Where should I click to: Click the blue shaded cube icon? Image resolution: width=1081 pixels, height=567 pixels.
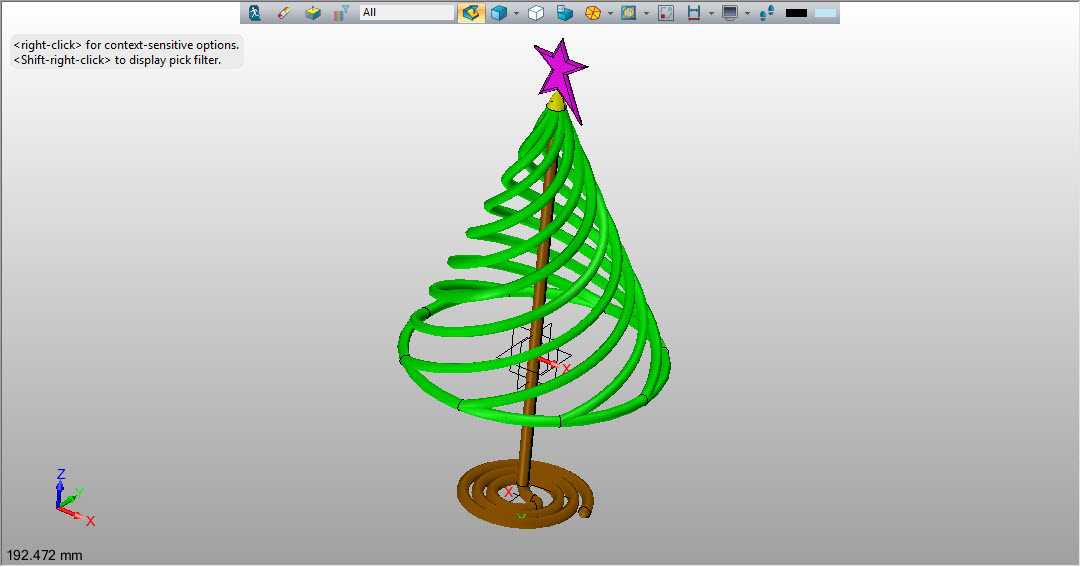(x=498, y=12)
